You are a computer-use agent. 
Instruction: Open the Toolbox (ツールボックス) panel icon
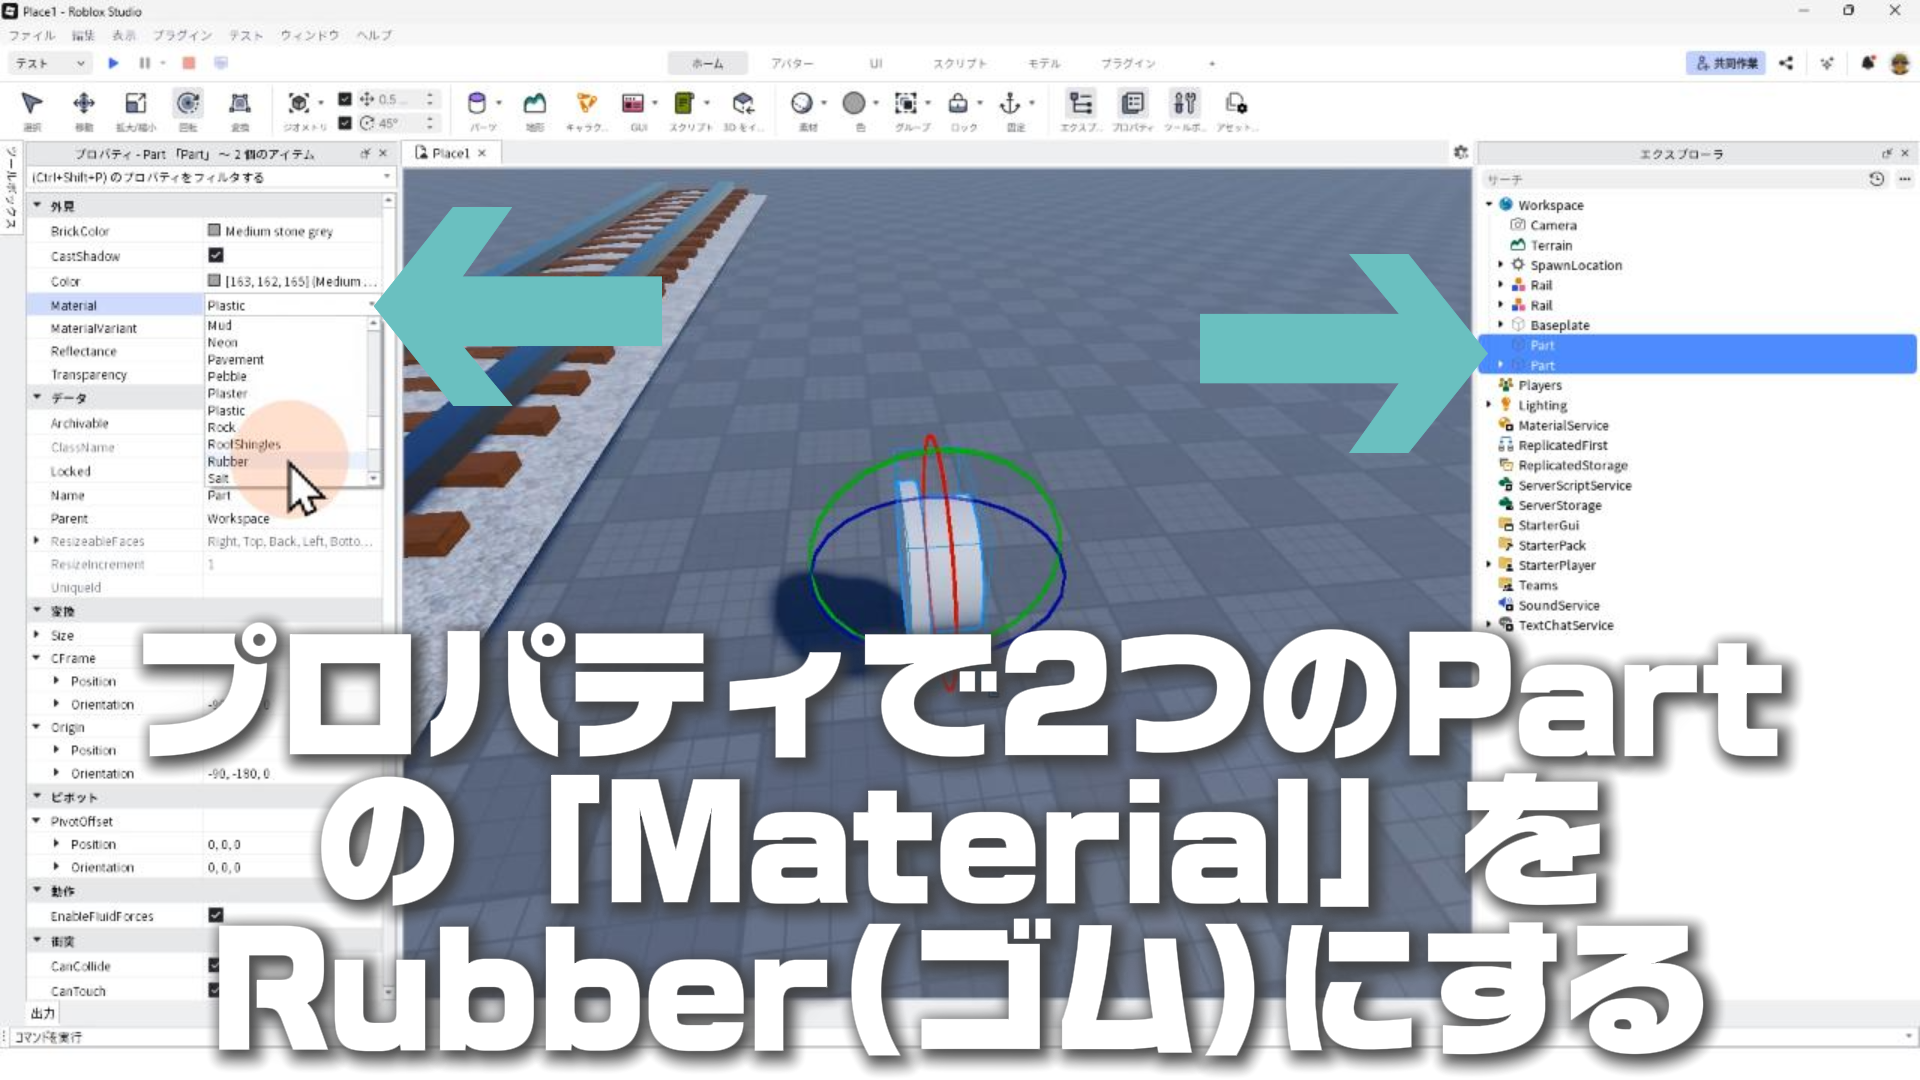tap(1184, 104)
